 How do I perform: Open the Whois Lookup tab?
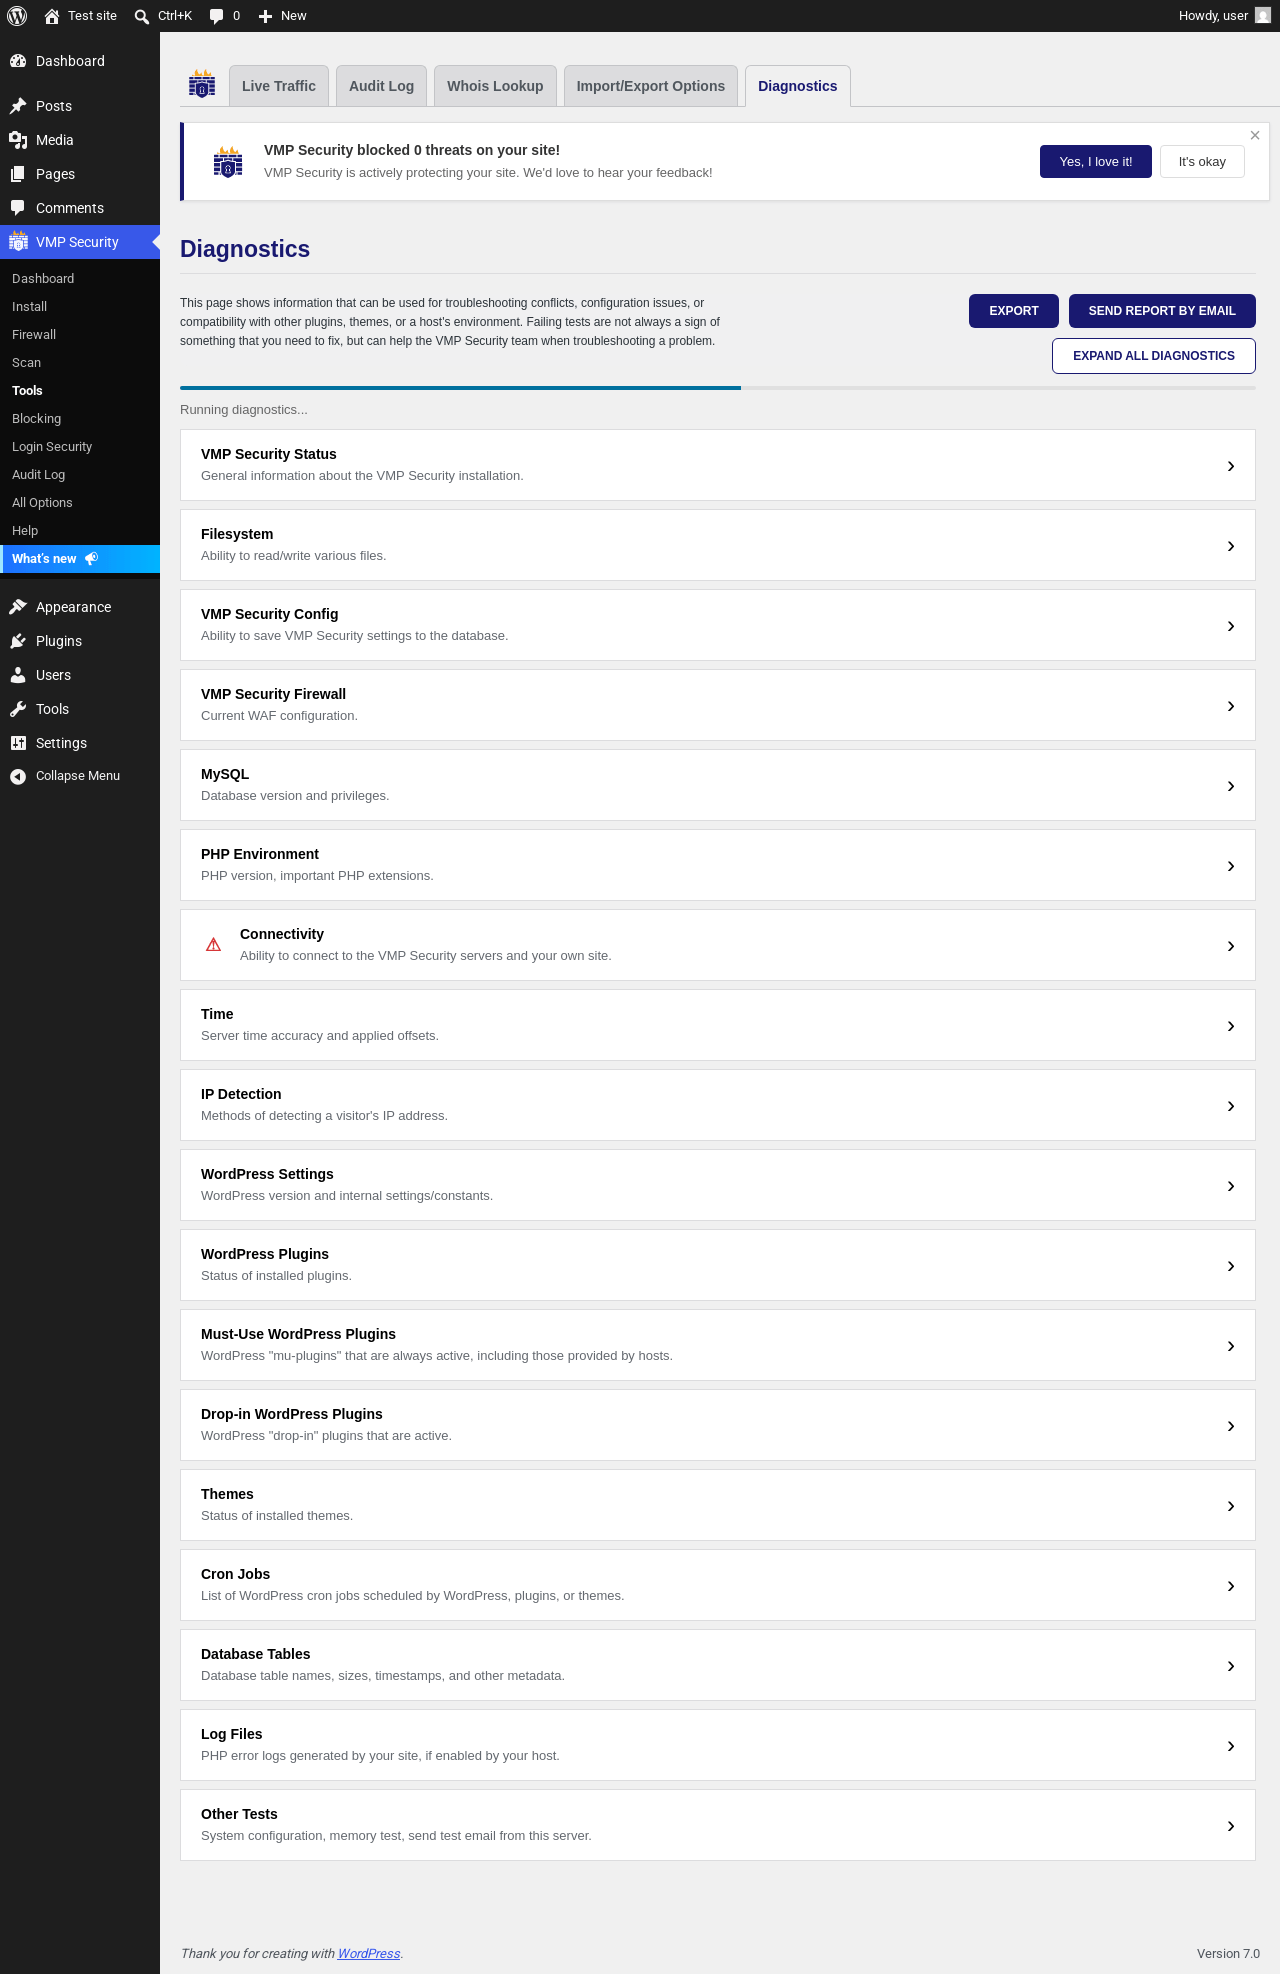pos(495,86)
